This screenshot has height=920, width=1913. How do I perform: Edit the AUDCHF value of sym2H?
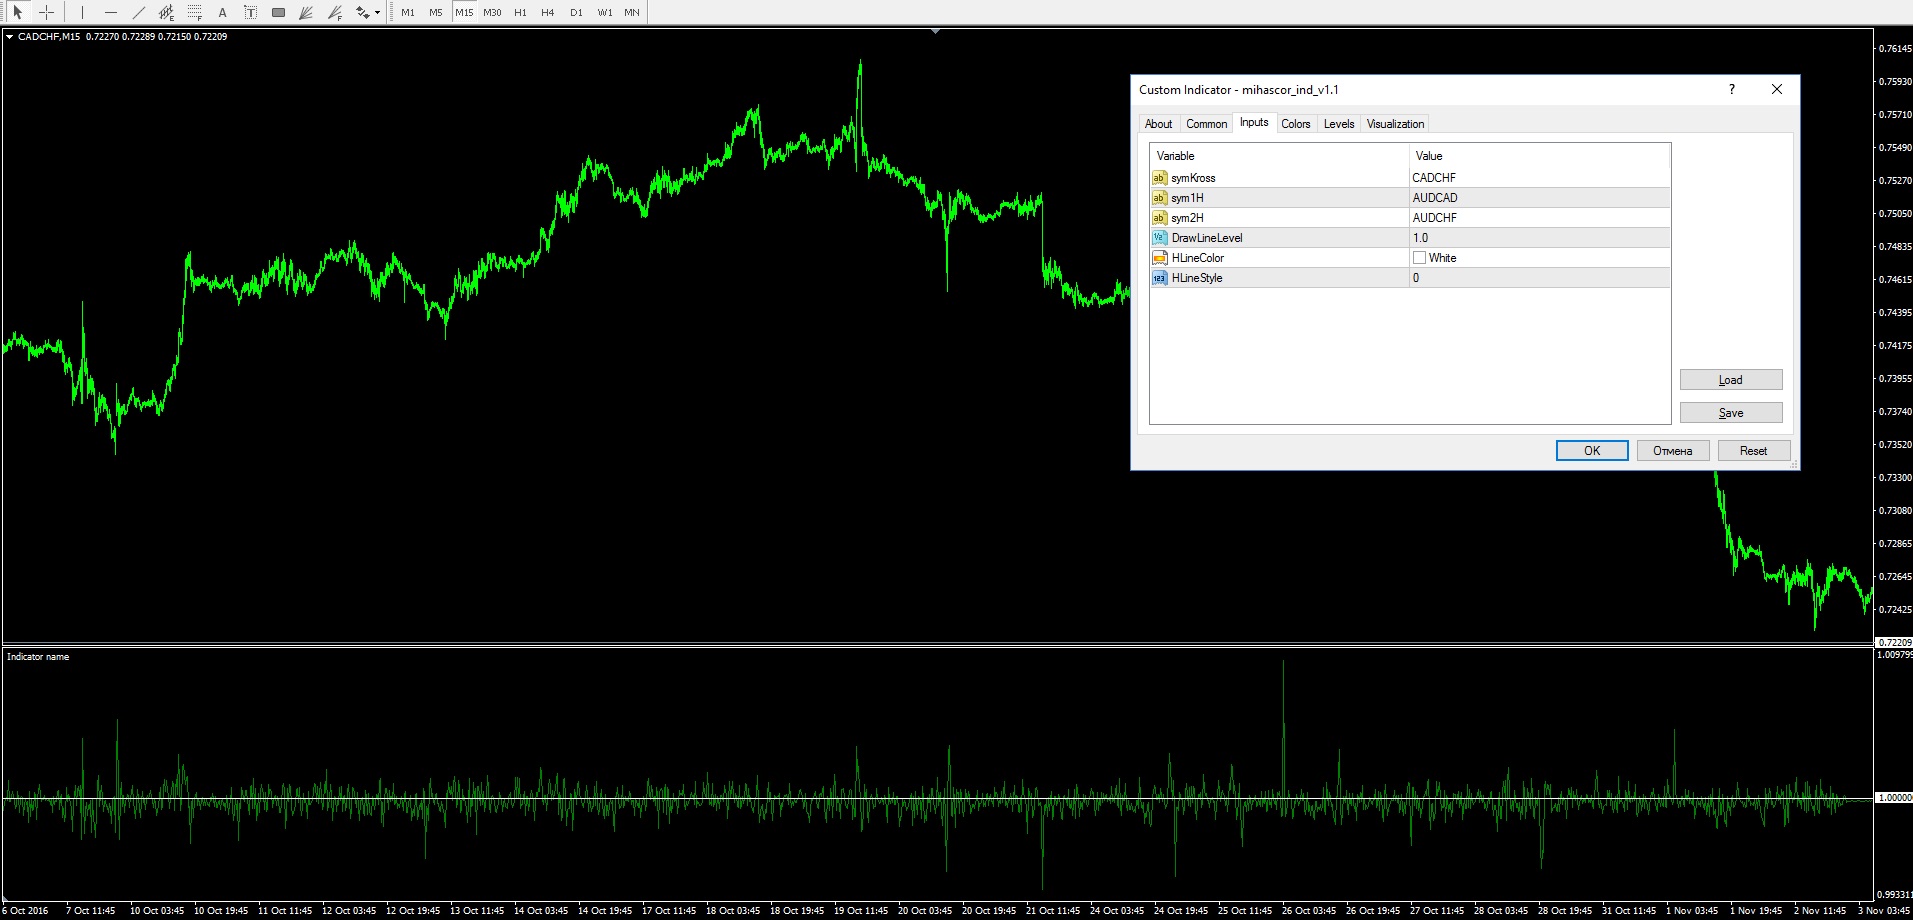coord(1539,218)
